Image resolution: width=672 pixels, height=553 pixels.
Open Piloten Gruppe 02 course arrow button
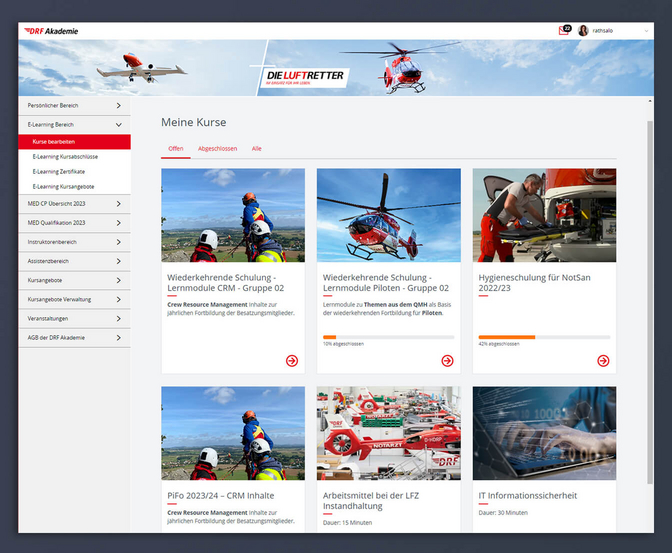pyautogui.click(x=448, y=360)
